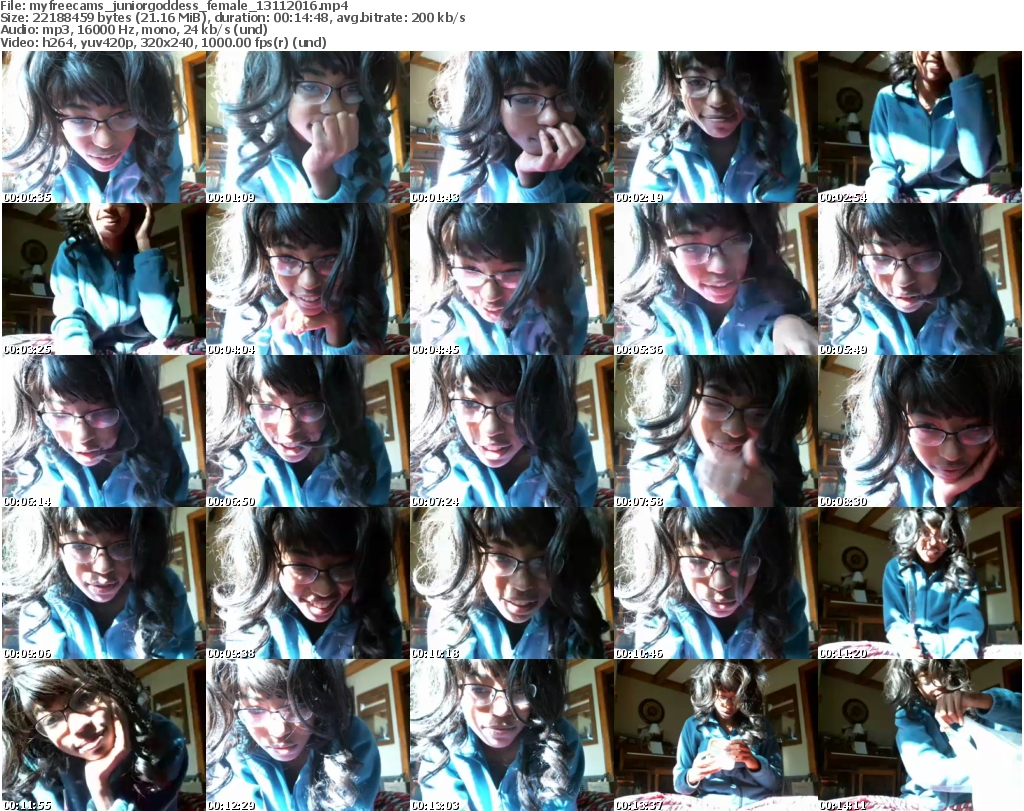Click the frame stamped 00:09:38
Viewport: 1024px width, 811px height.
pos(308,583)
